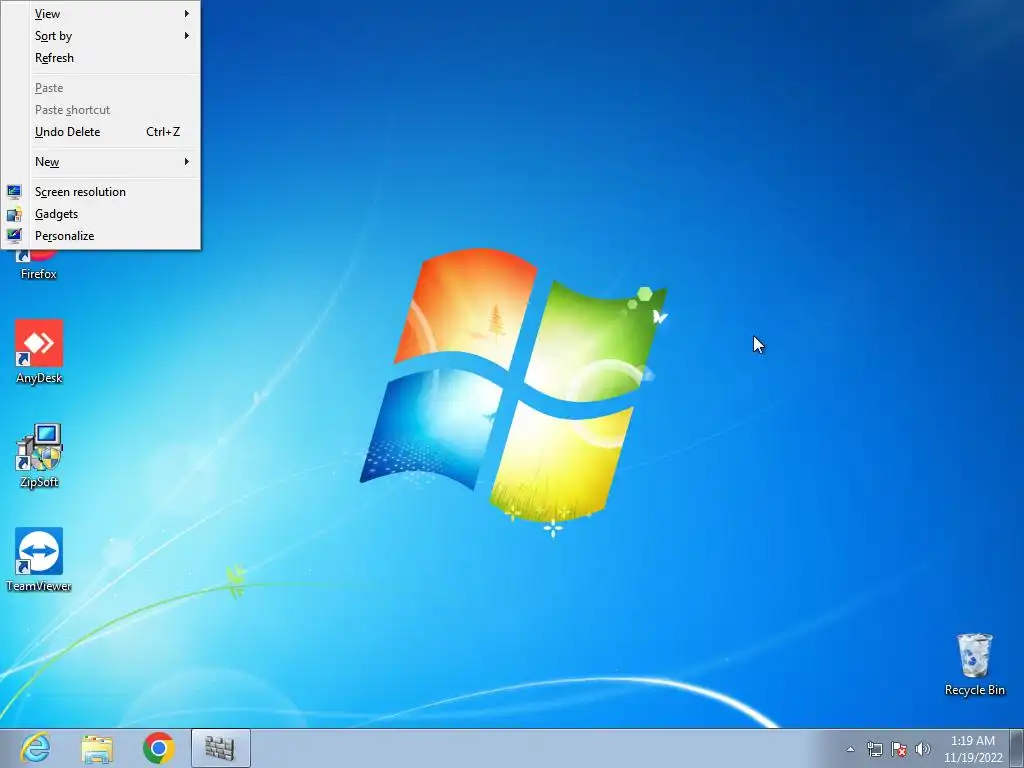This screenshot has width=1024, height=768.
Task: Expand the Sort by submenu arrow
Action: coord(187,36)
